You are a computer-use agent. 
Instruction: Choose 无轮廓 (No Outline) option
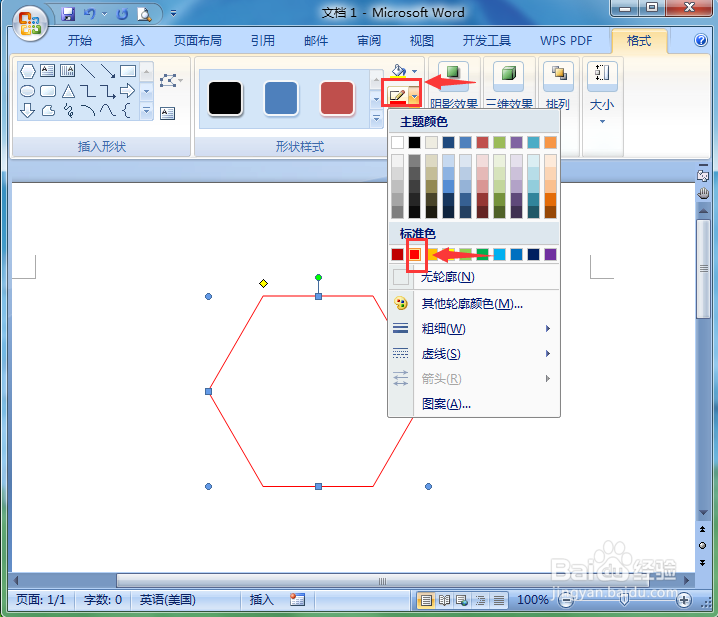[474, 277]
